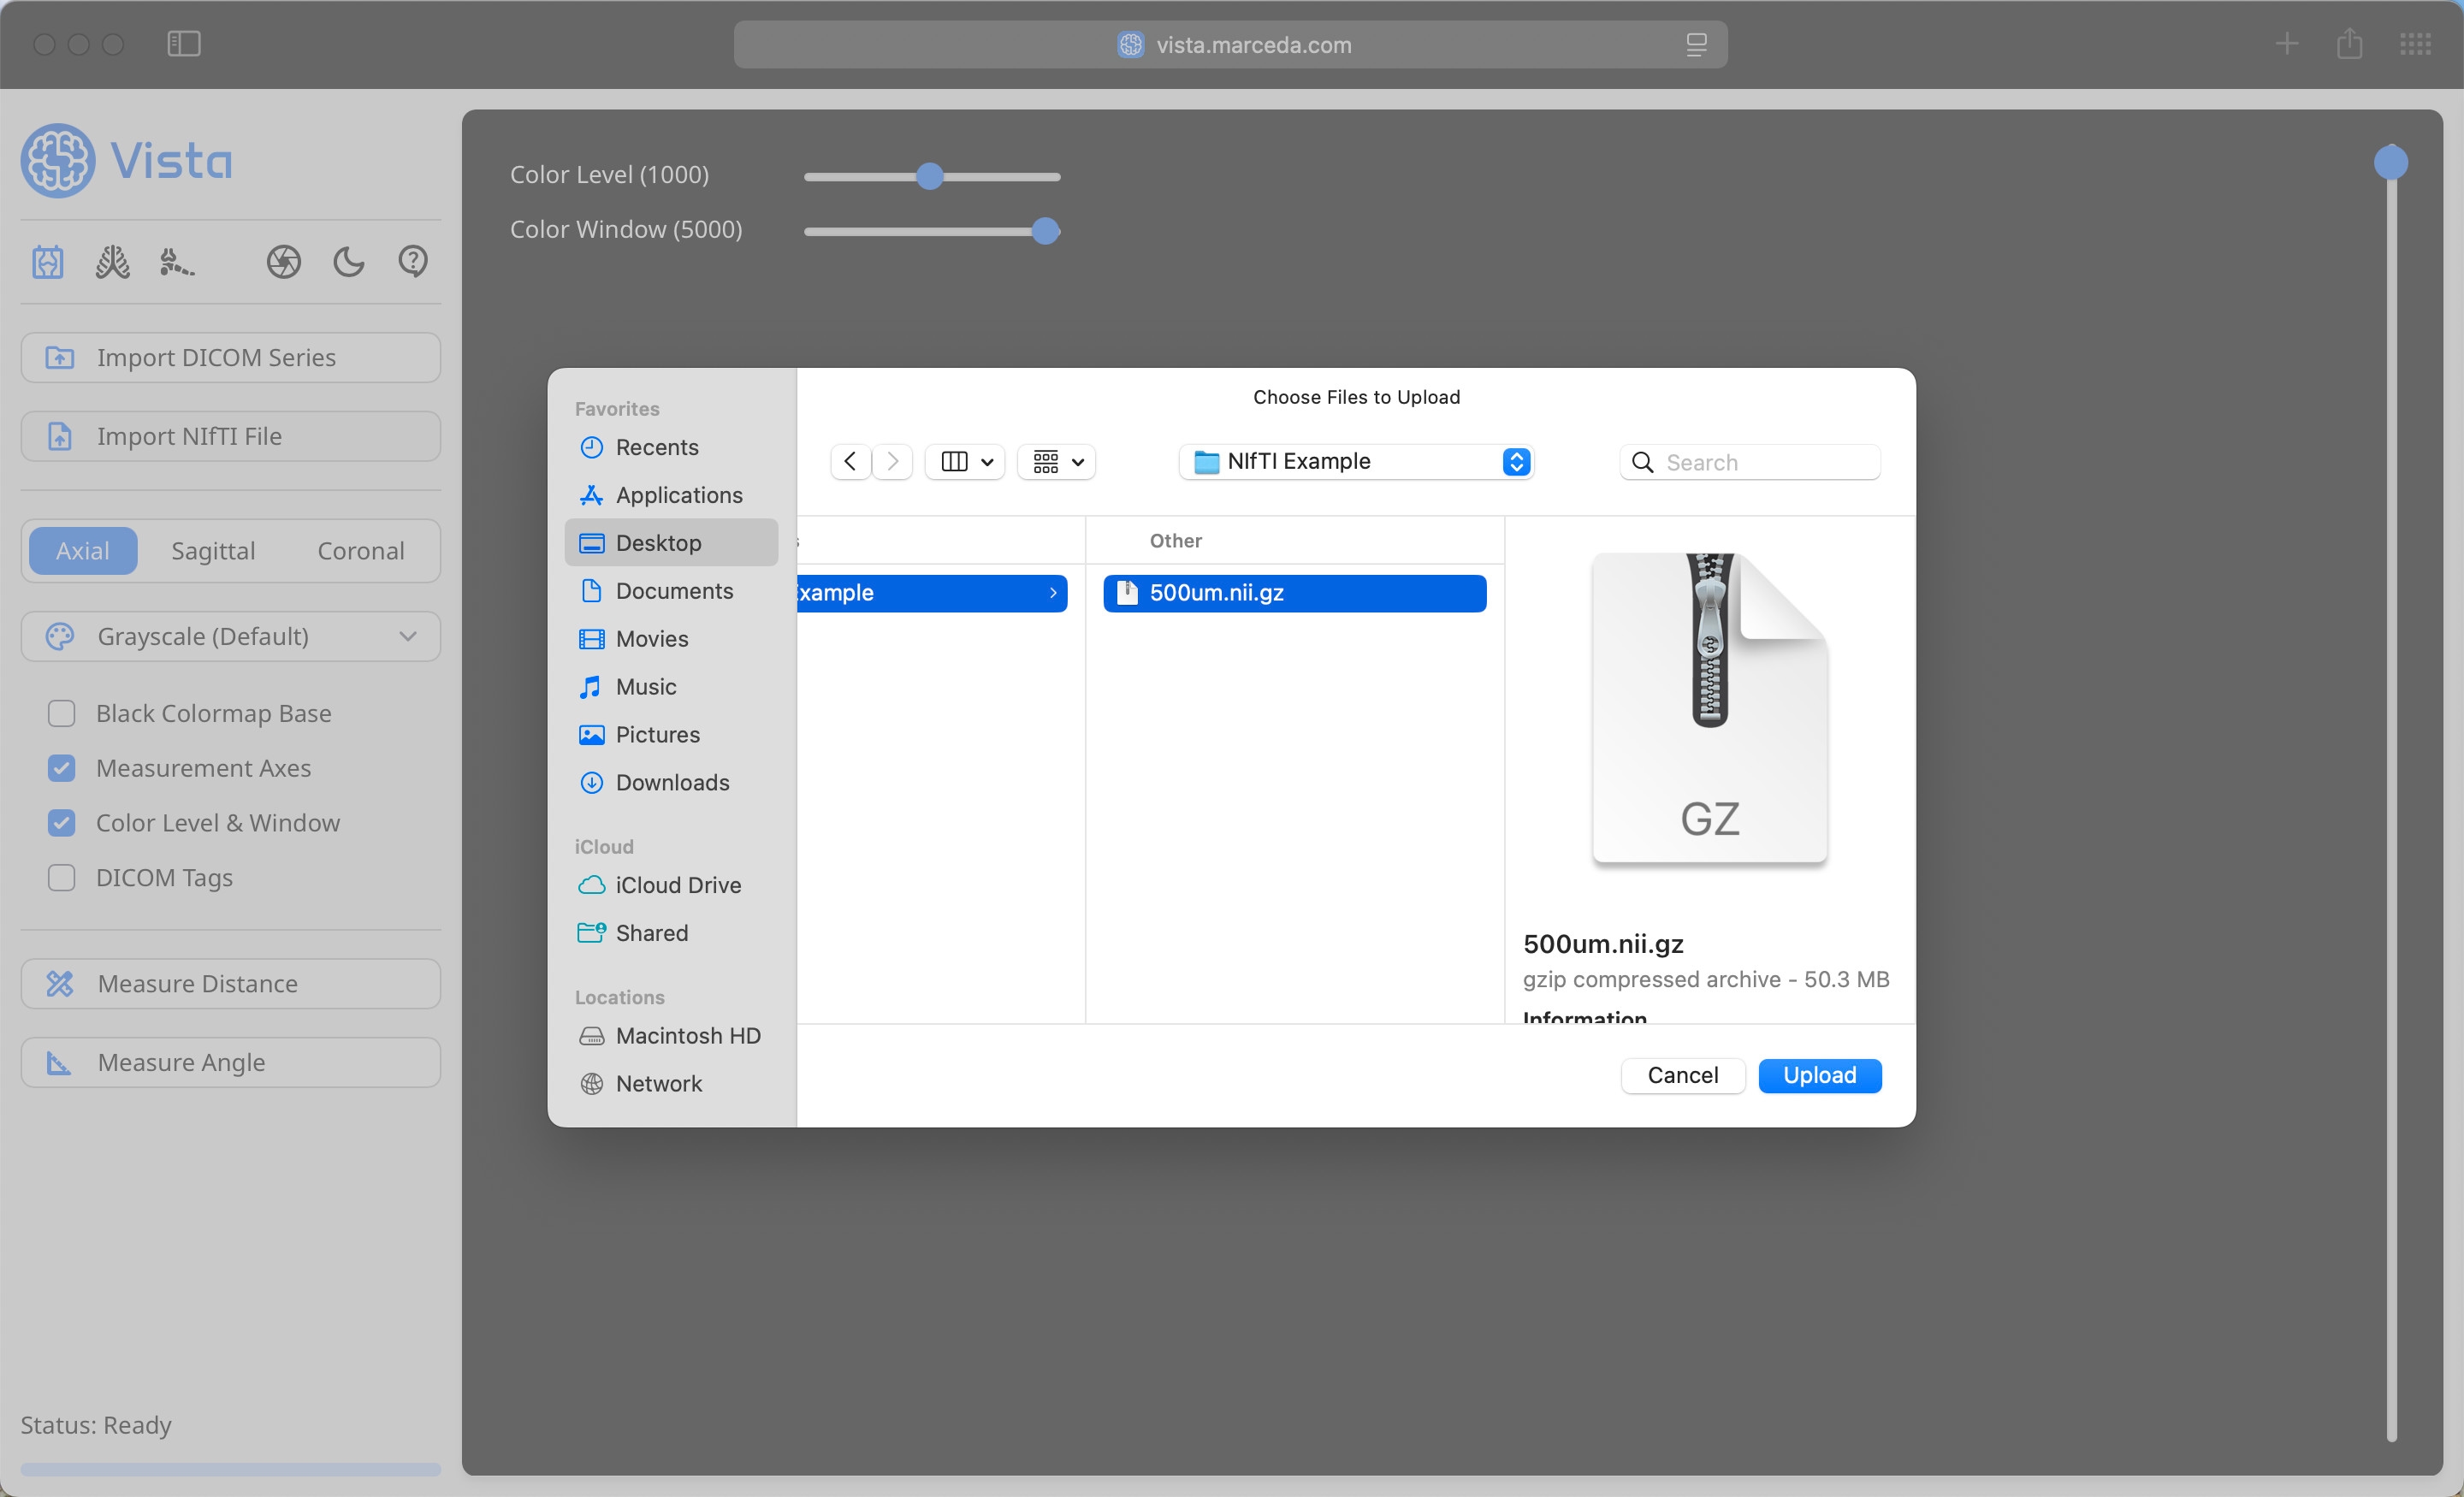Open the NIfTI Example folder path popup
The image size is (2464, 1497).
(1357, 461)
